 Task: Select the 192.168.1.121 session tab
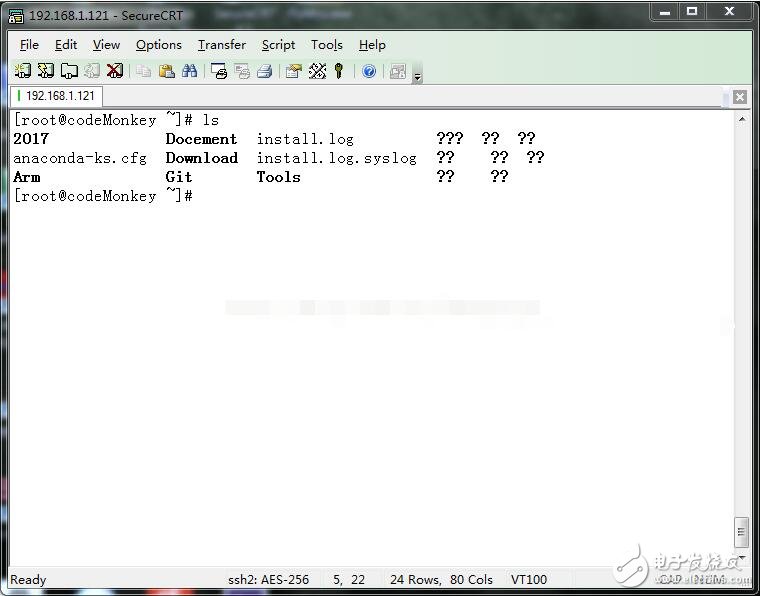pyautogui.click(x=56, y=96)
